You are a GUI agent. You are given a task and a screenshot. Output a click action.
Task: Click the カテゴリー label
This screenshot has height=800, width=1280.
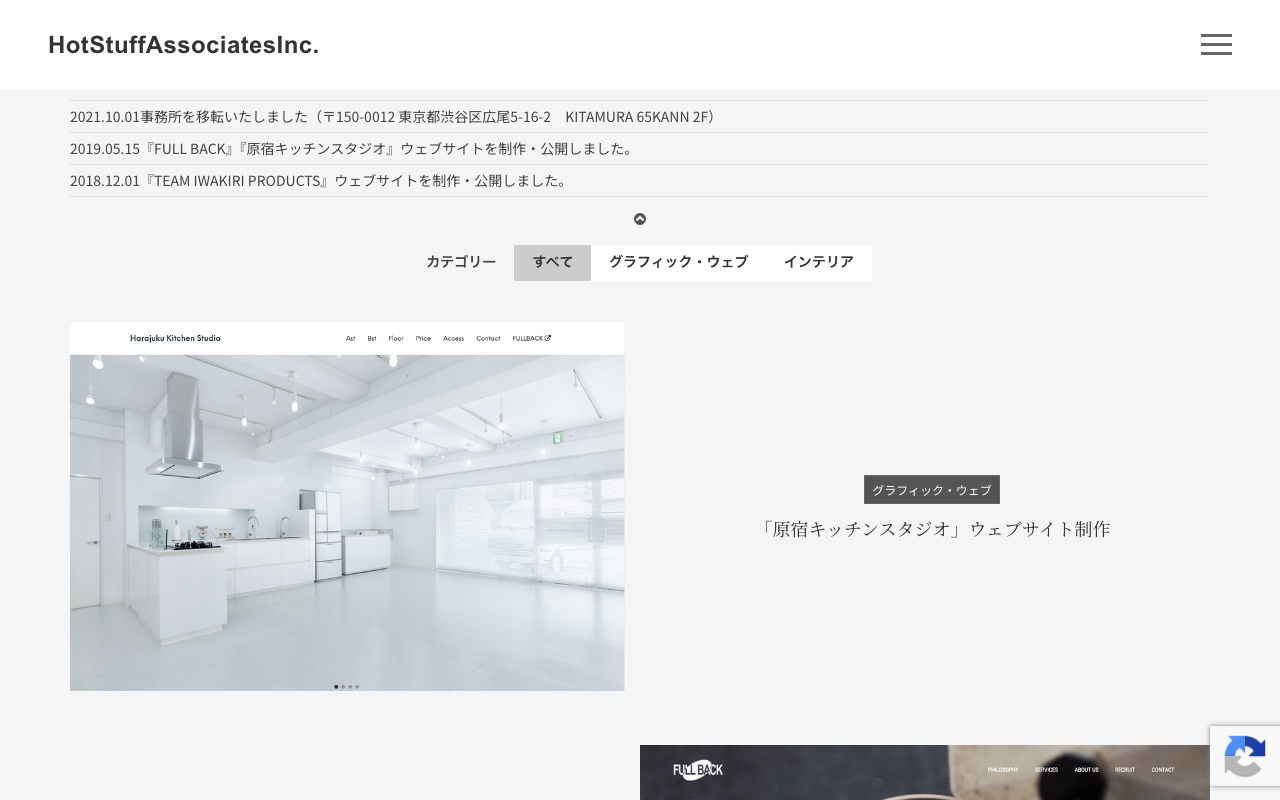461,262
